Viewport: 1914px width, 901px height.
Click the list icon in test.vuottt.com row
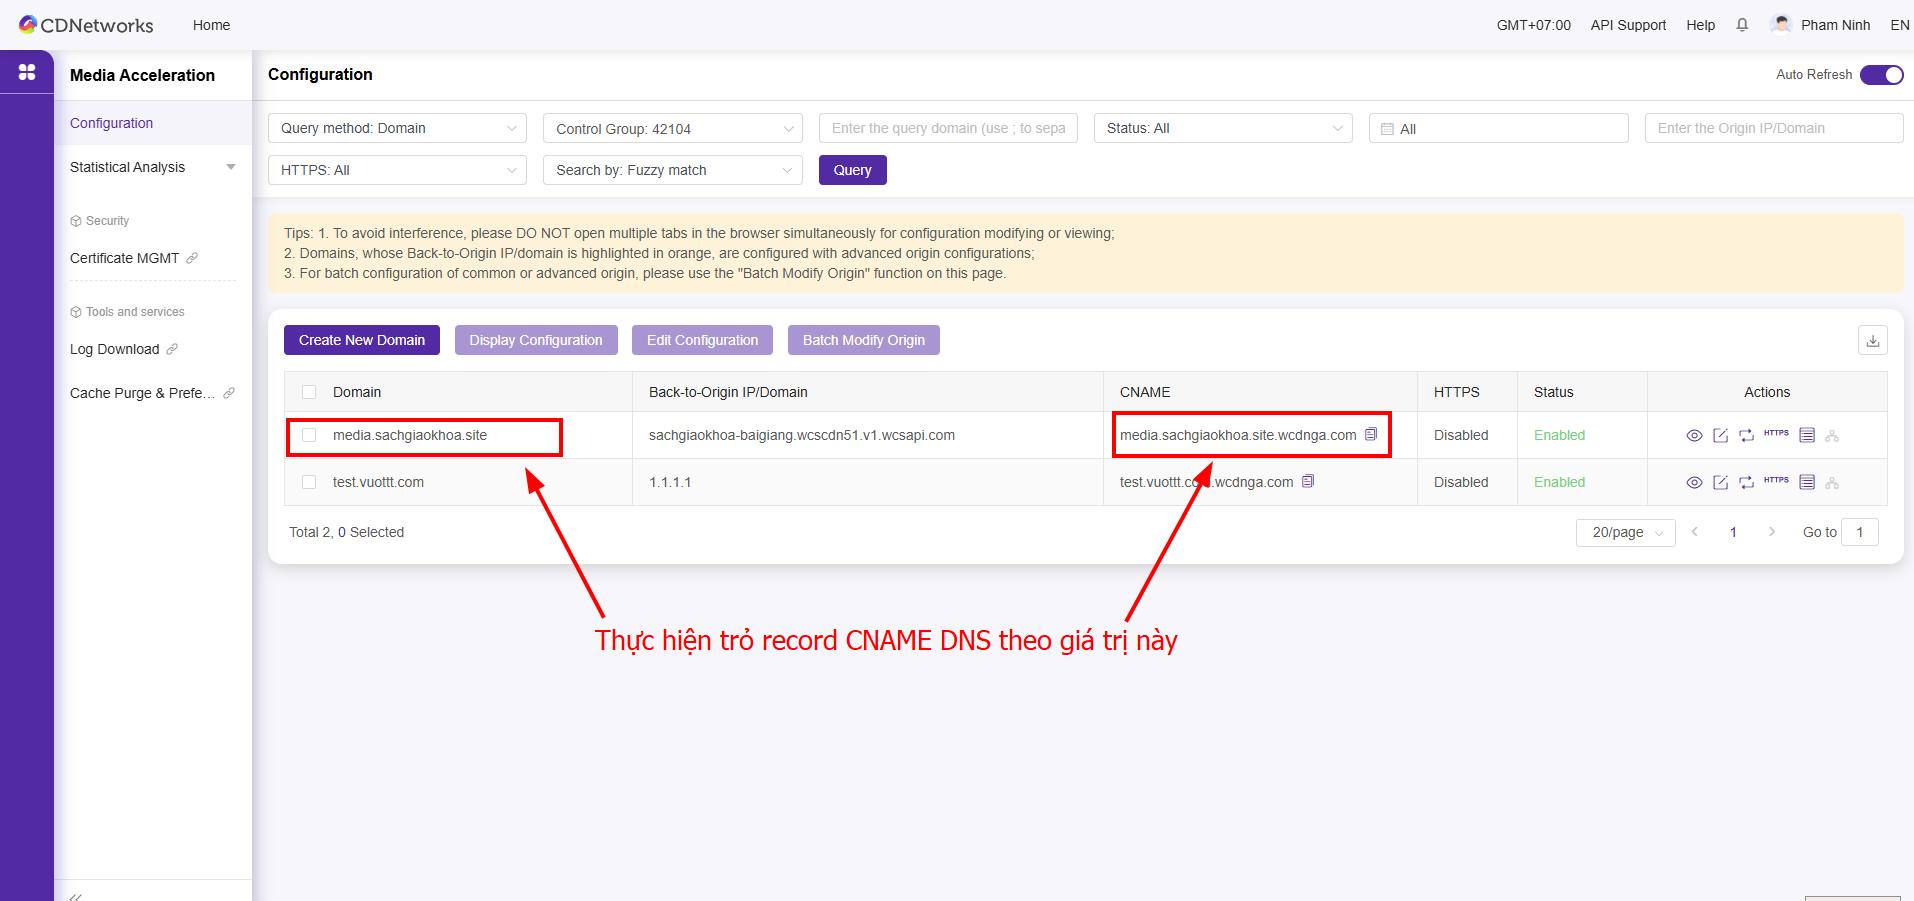point(1806,483)
